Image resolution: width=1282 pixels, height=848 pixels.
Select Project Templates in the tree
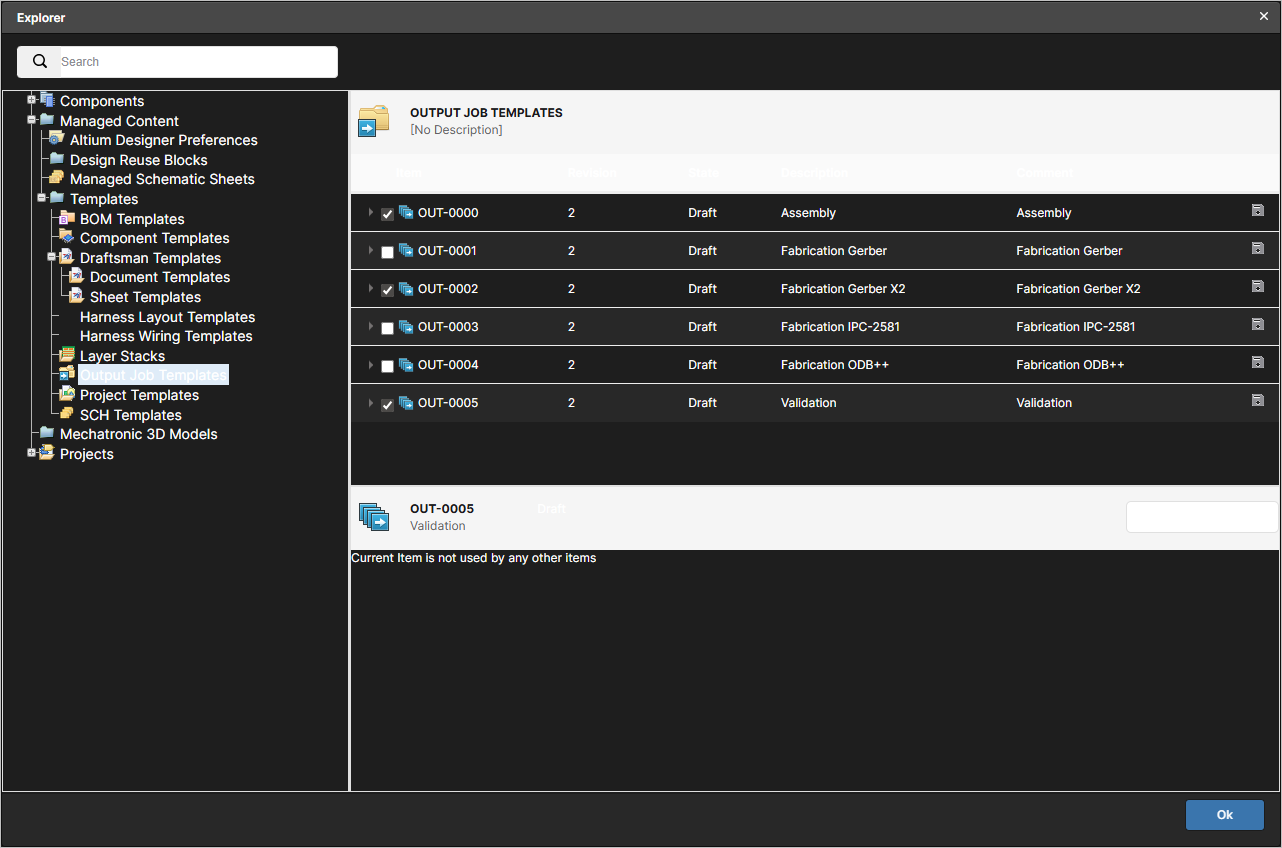click(139, 395)
